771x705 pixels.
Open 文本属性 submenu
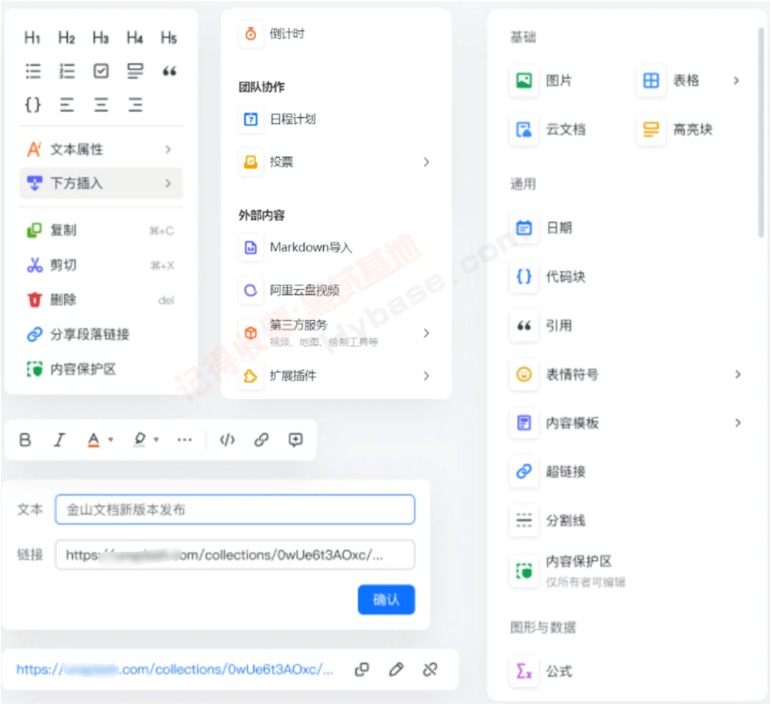tap(101, 149)
